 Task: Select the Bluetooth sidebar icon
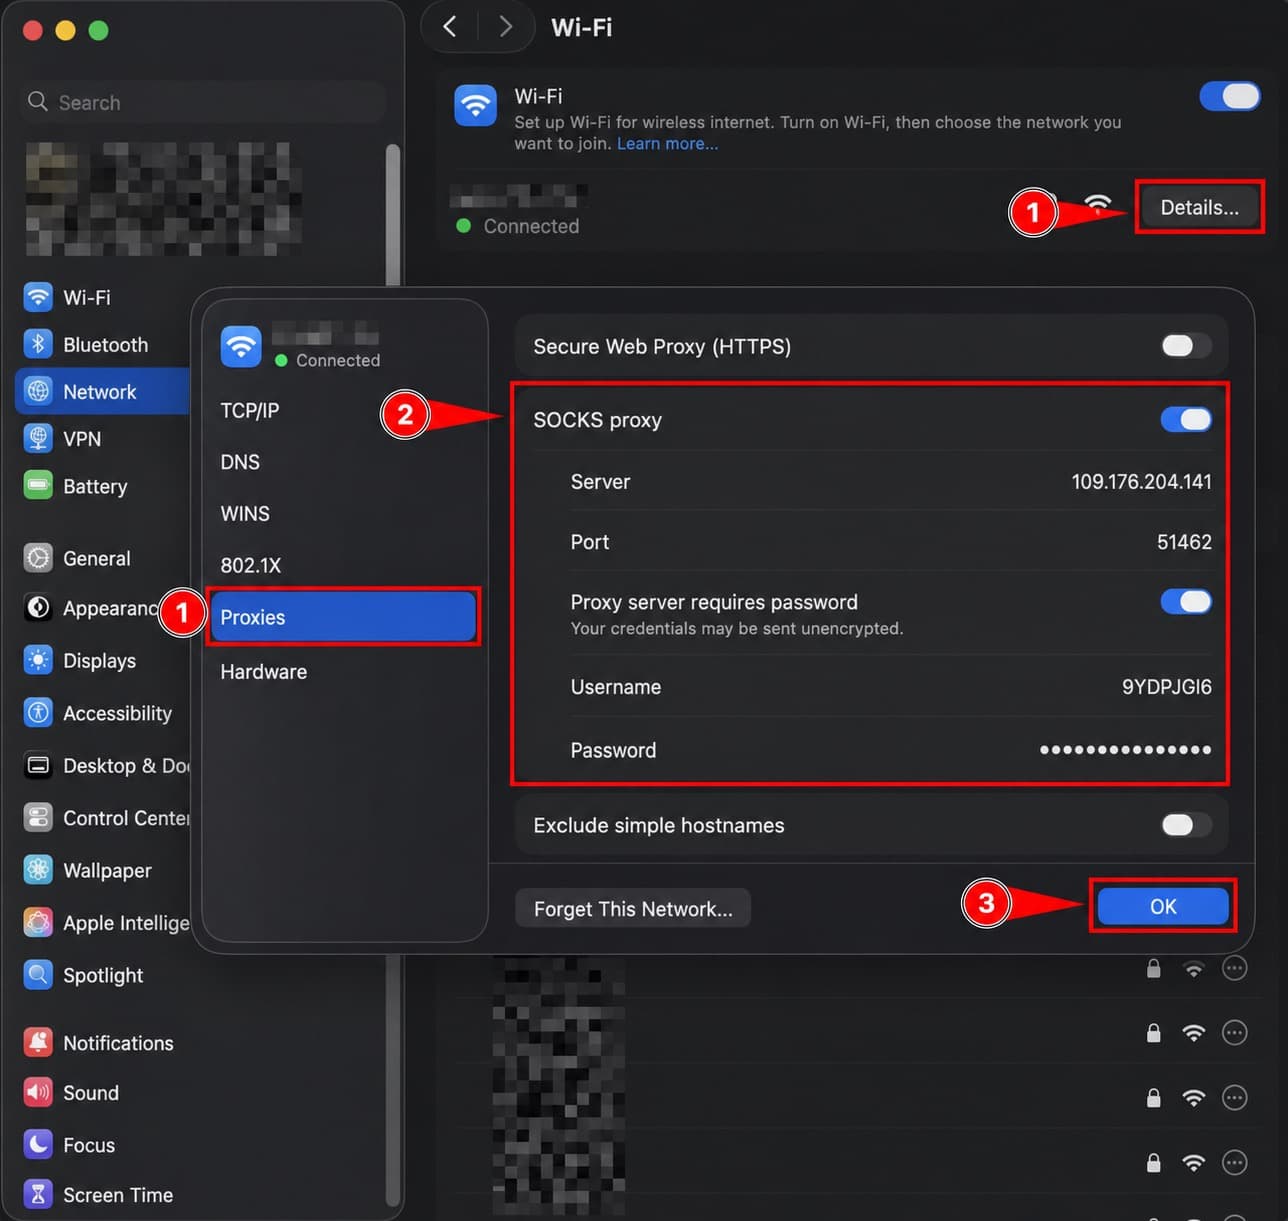click(x=38, y=344)
